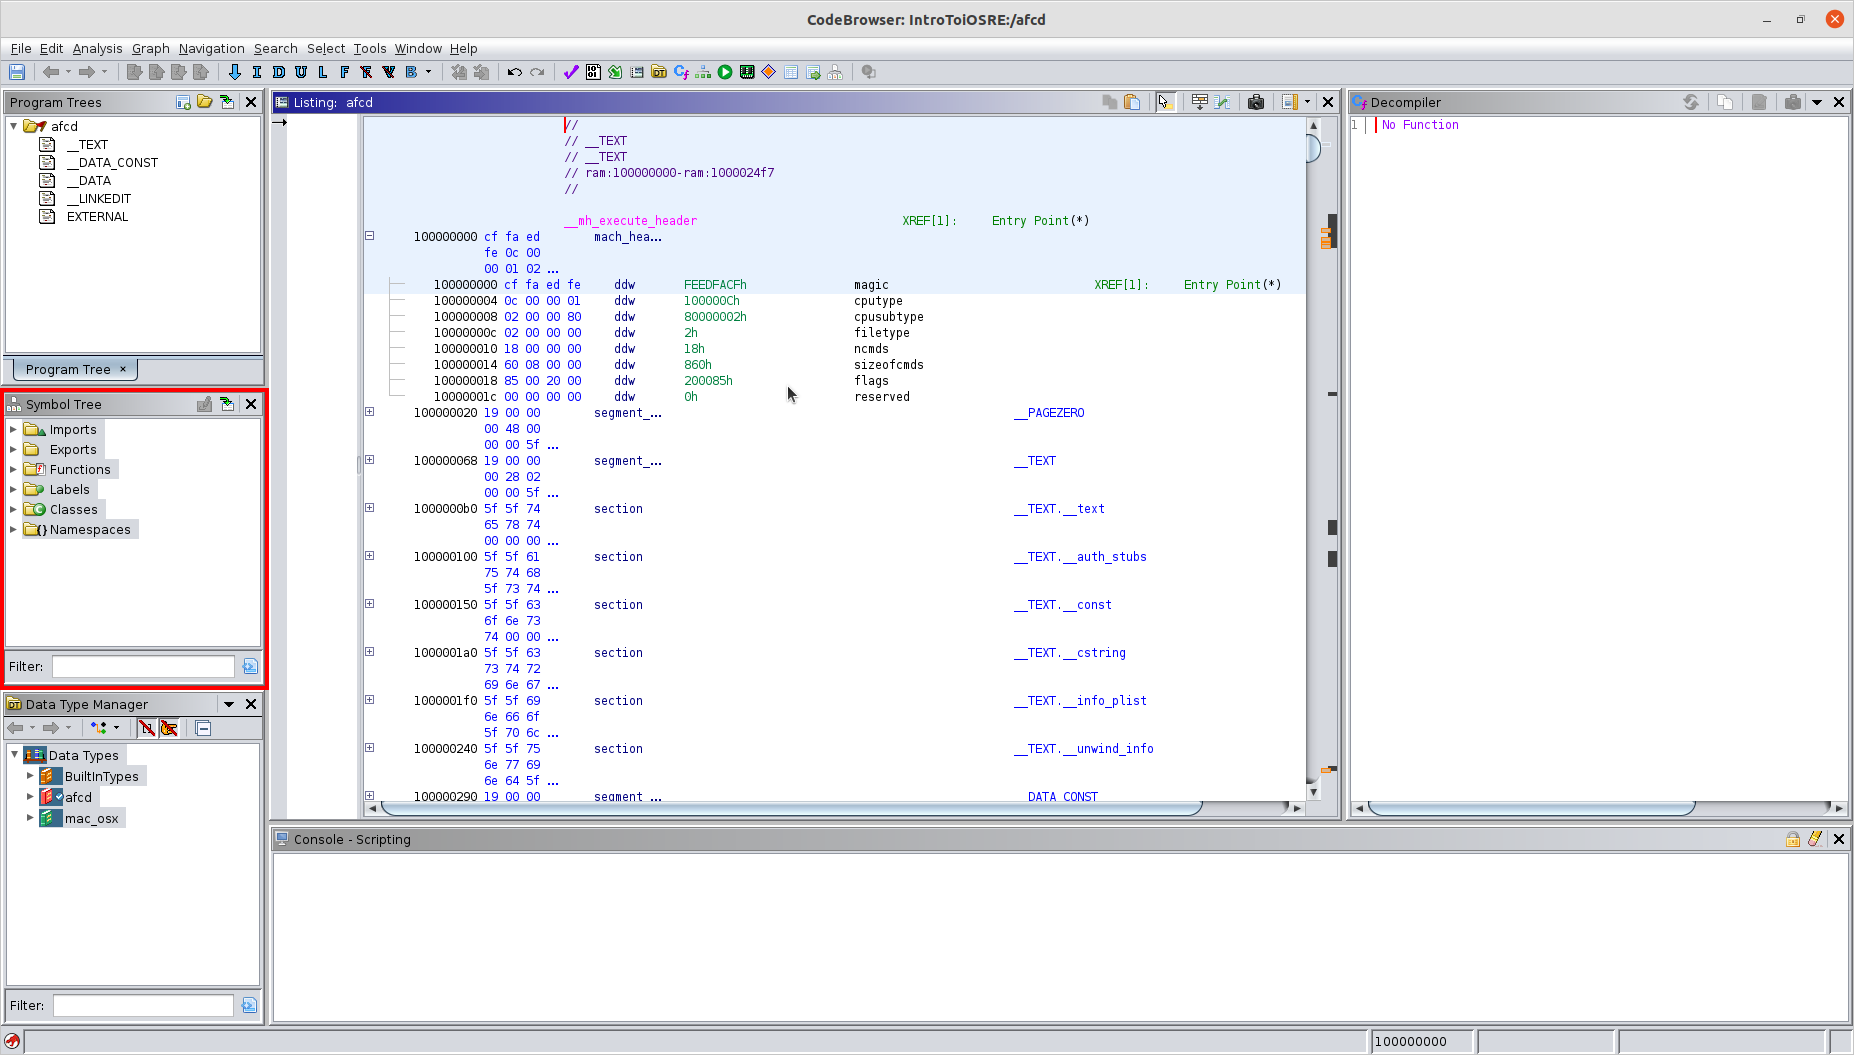Select the Function (F) navigation icon
Viewport: 1854px width, 1055px height.
coord(345,72)
